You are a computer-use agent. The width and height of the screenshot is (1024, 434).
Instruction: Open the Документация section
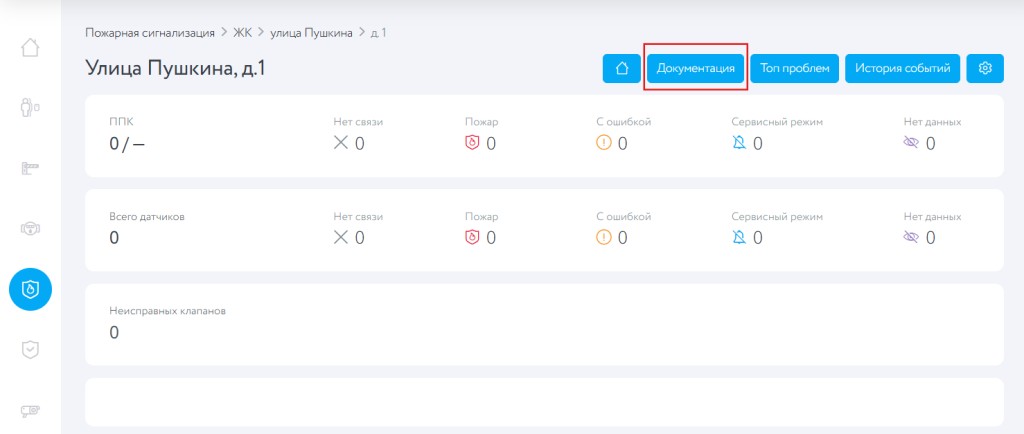click(x=696, y=68)
